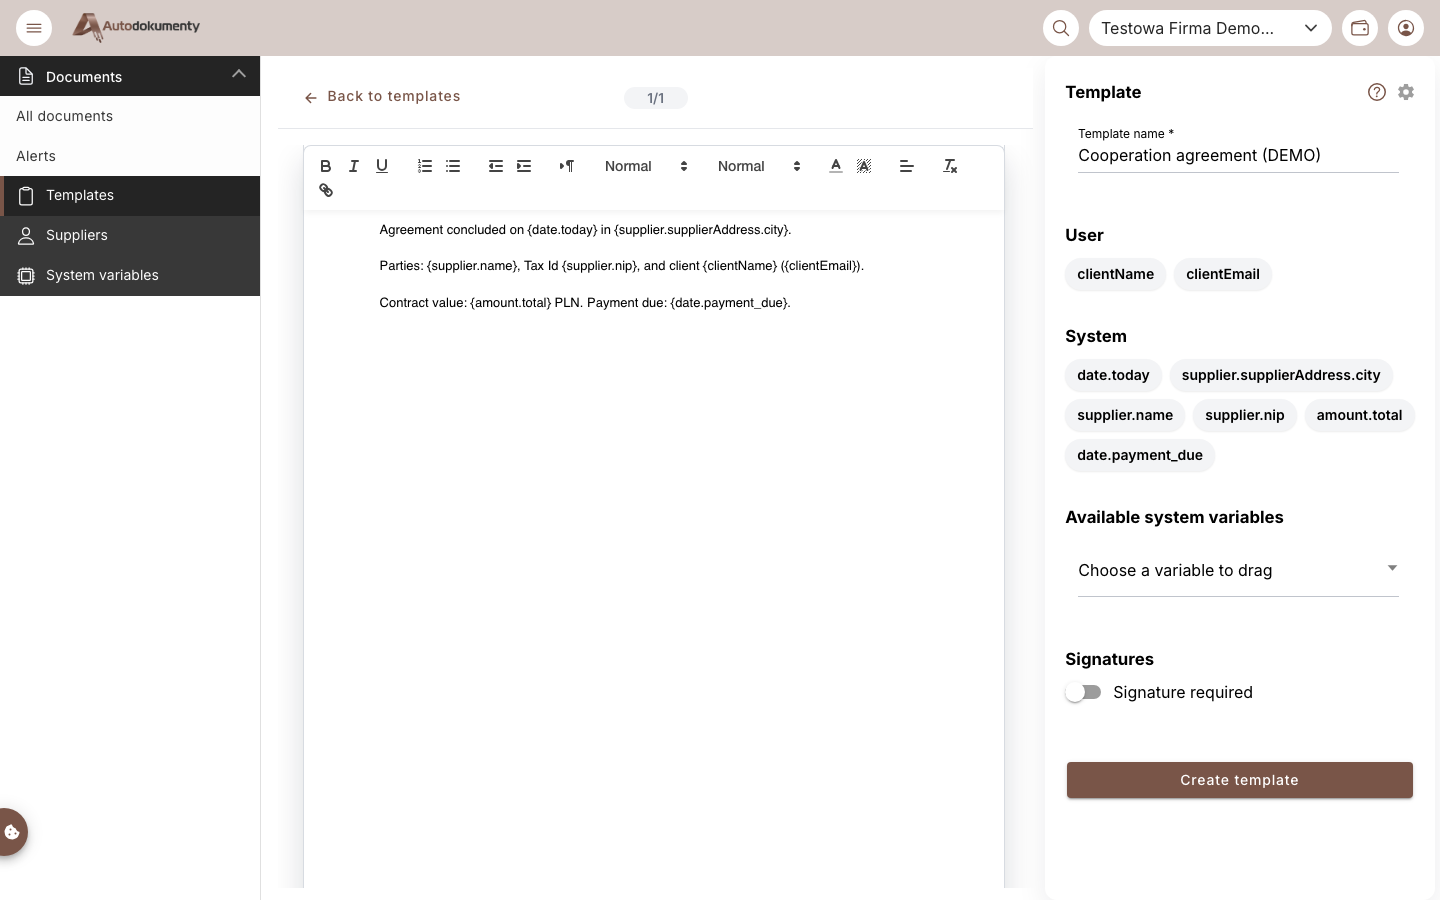The image size is (1440, 900).
Task: Focus the Template name input field
Action: coord(1238,156)
